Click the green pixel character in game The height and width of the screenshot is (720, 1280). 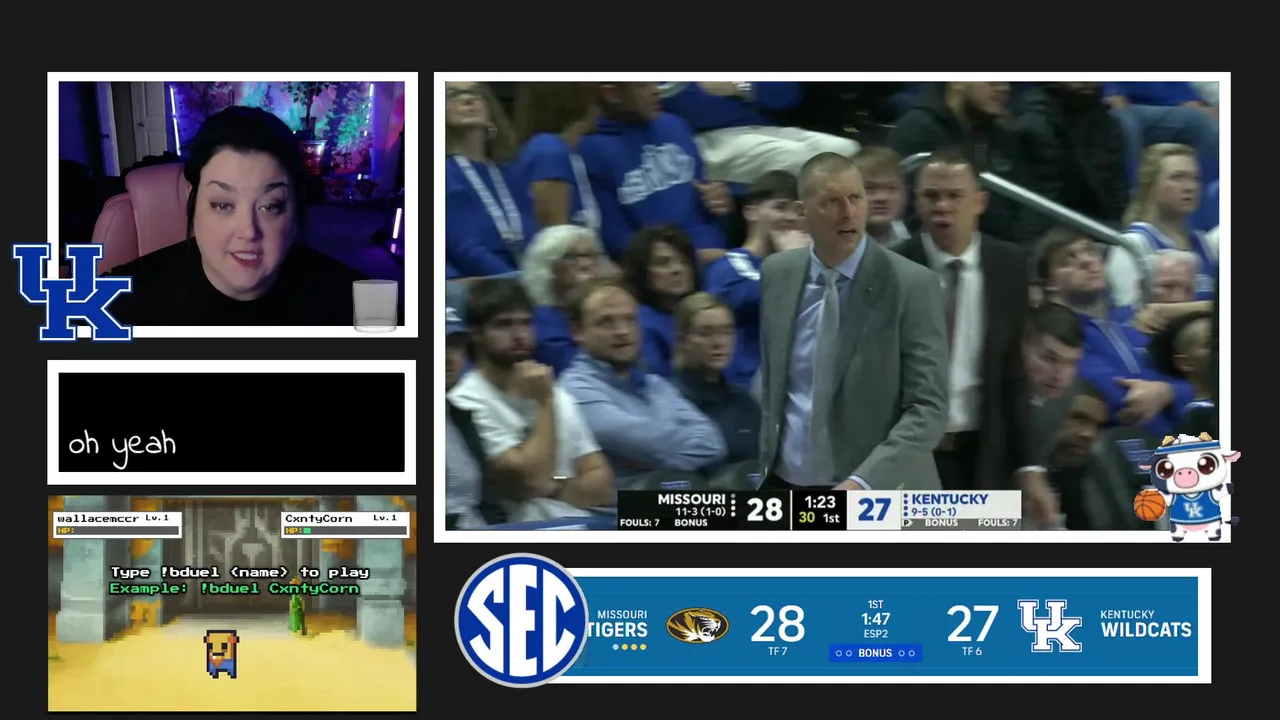pos(296,616)
